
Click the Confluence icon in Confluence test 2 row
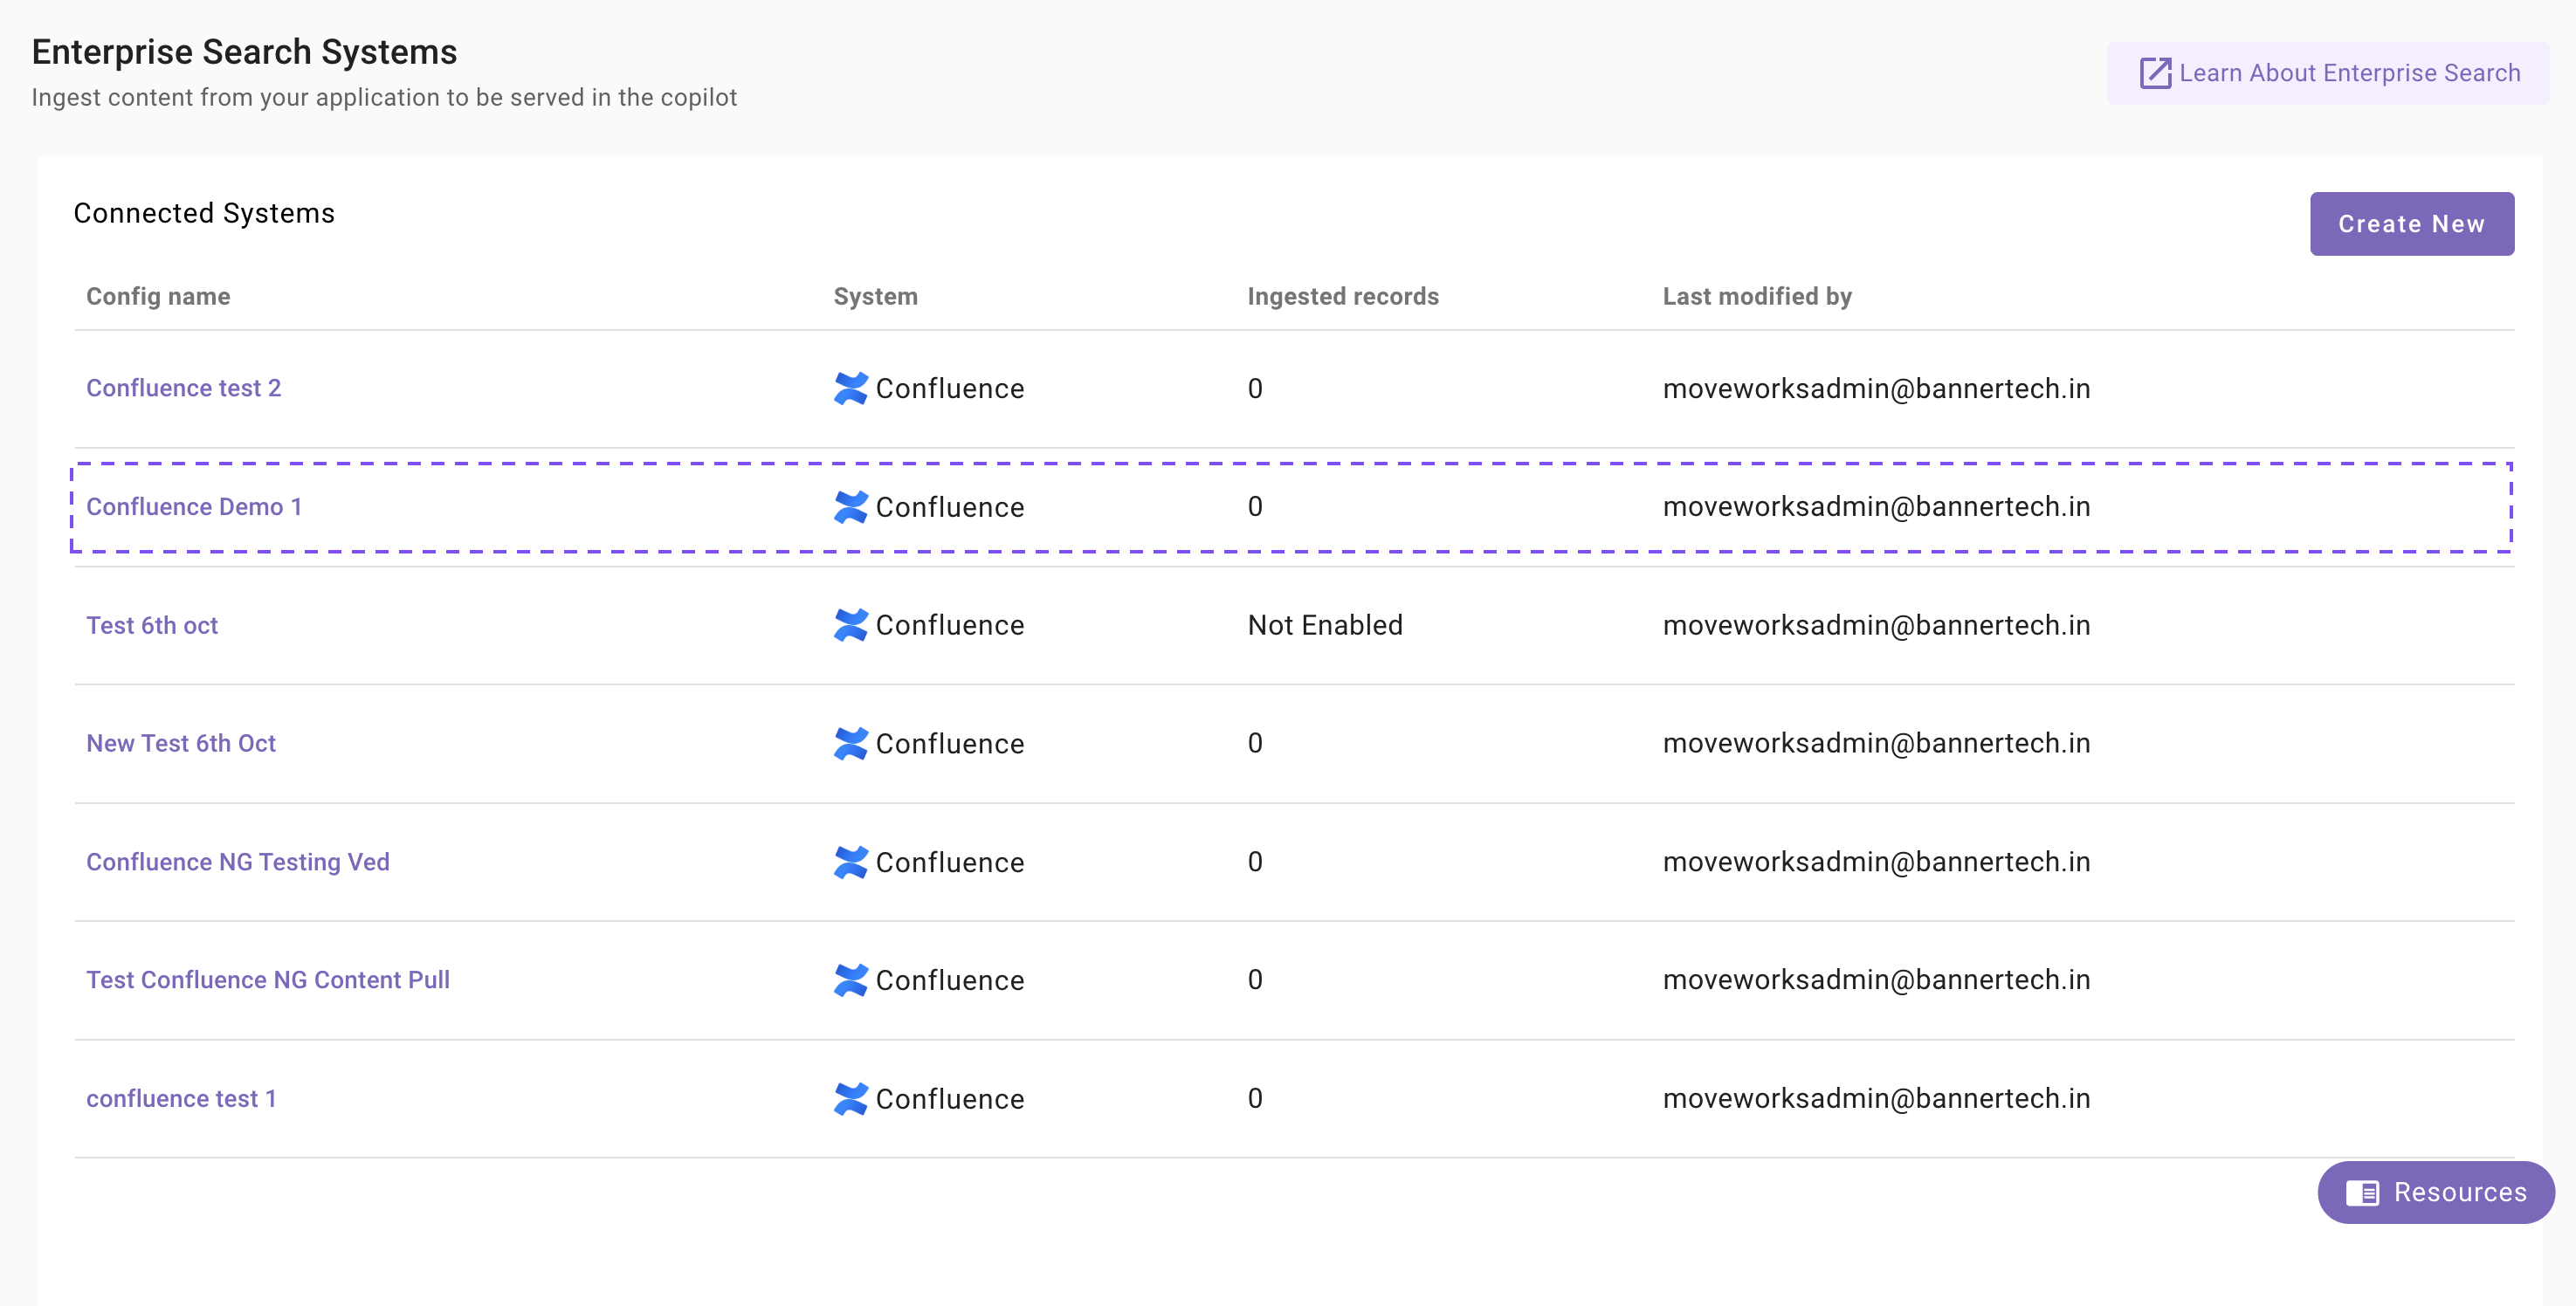[850, 388]
